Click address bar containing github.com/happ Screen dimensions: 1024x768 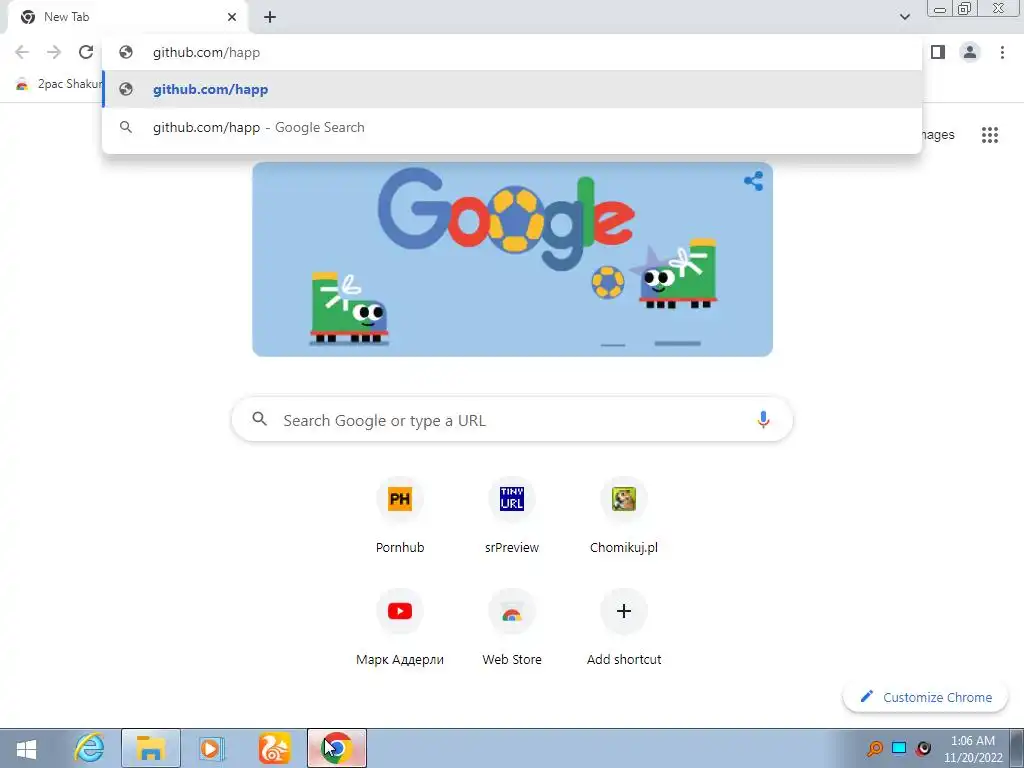coord(512,52)
